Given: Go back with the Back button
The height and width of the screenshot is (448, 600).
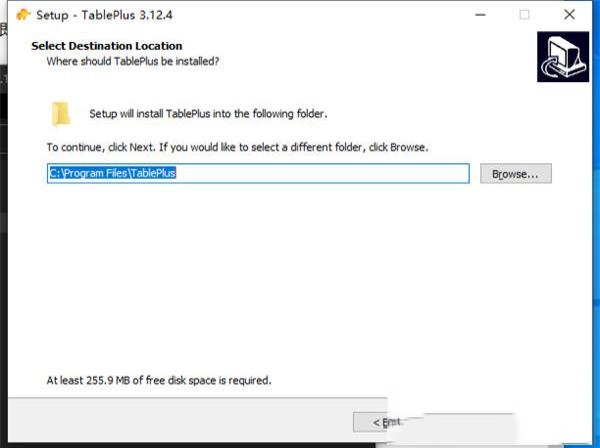Looking at the screenshot, I should pyautogui.click(x=387, y=422).
